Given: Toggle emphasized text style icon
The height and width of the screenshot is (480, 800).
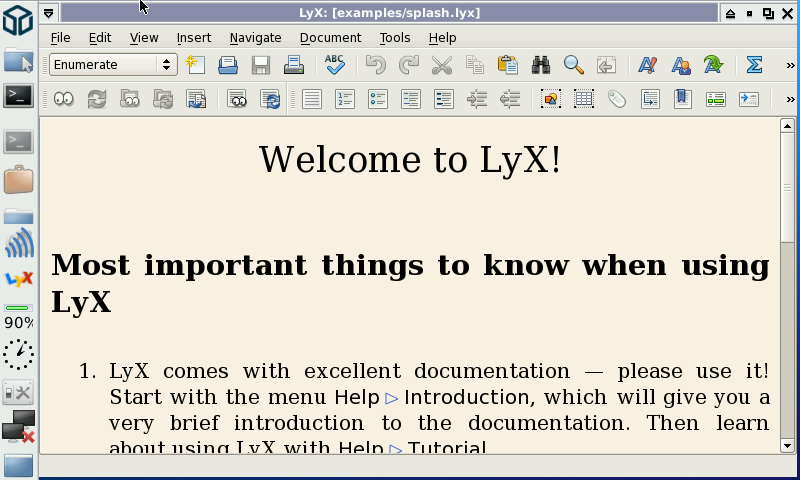Looking at the screenshot, I should pyautogui.click(x=647, y=65).
